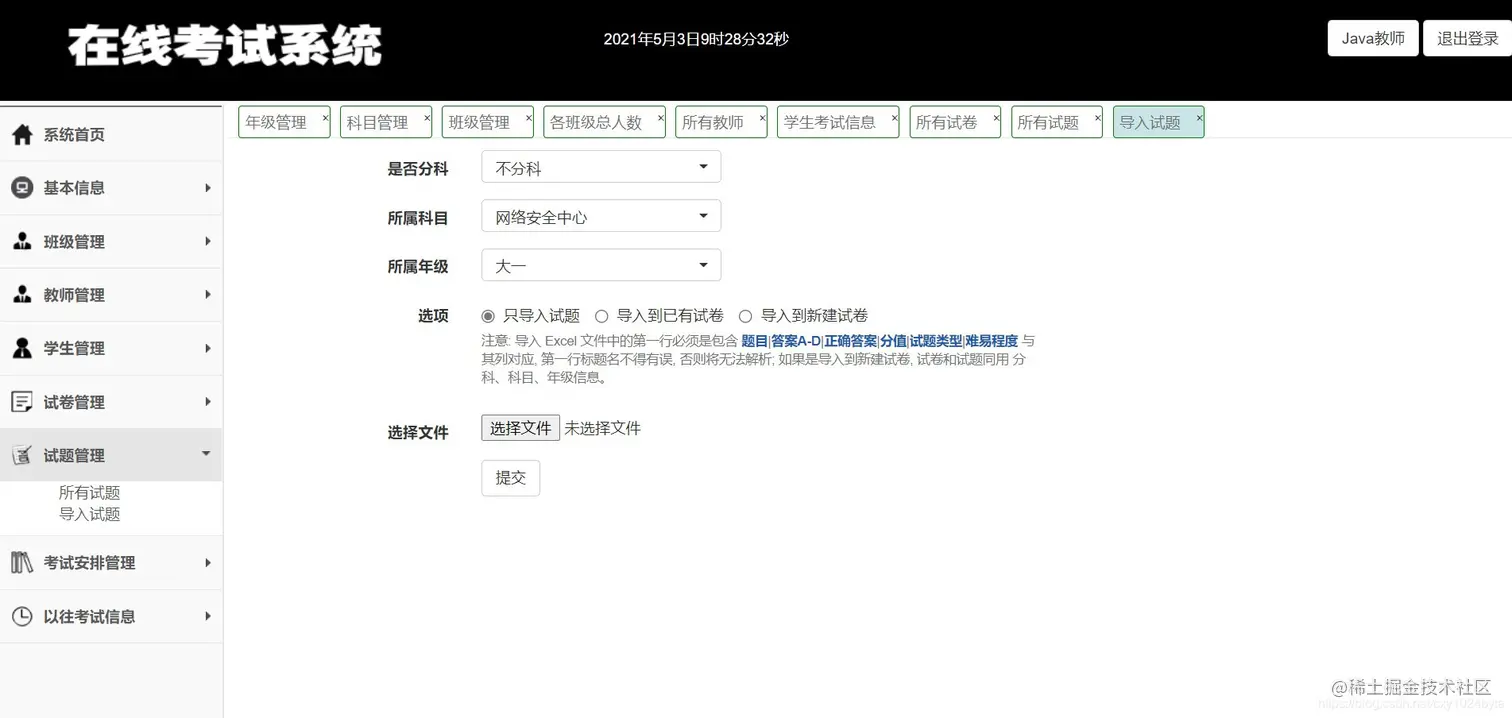Expand the 考试安排管理 sidebar arrow
This screenshot has width=1512, height=718.
click(207, 562)
